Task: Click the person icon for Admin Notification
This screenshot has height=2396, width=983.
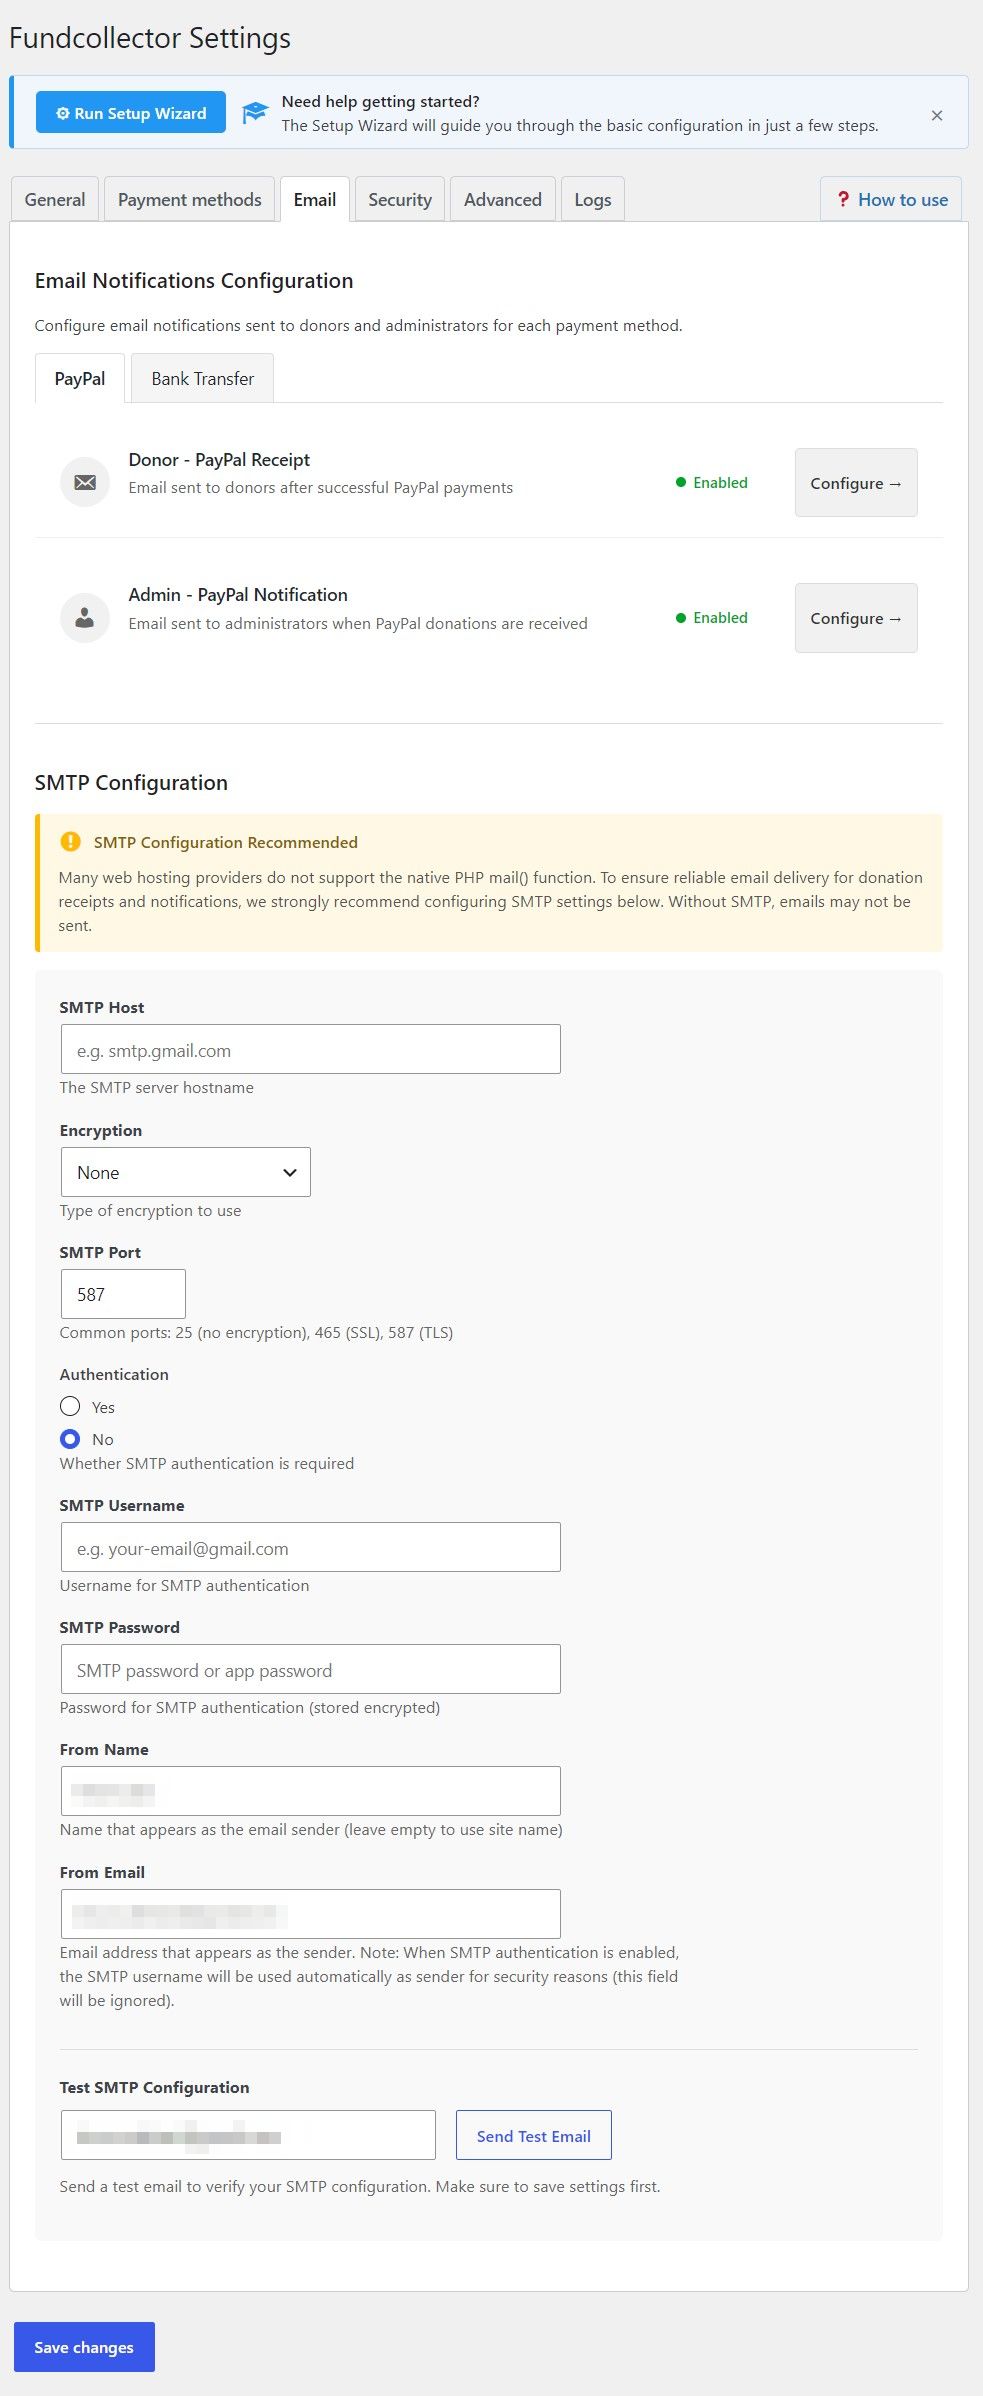Action: [85, 618]
